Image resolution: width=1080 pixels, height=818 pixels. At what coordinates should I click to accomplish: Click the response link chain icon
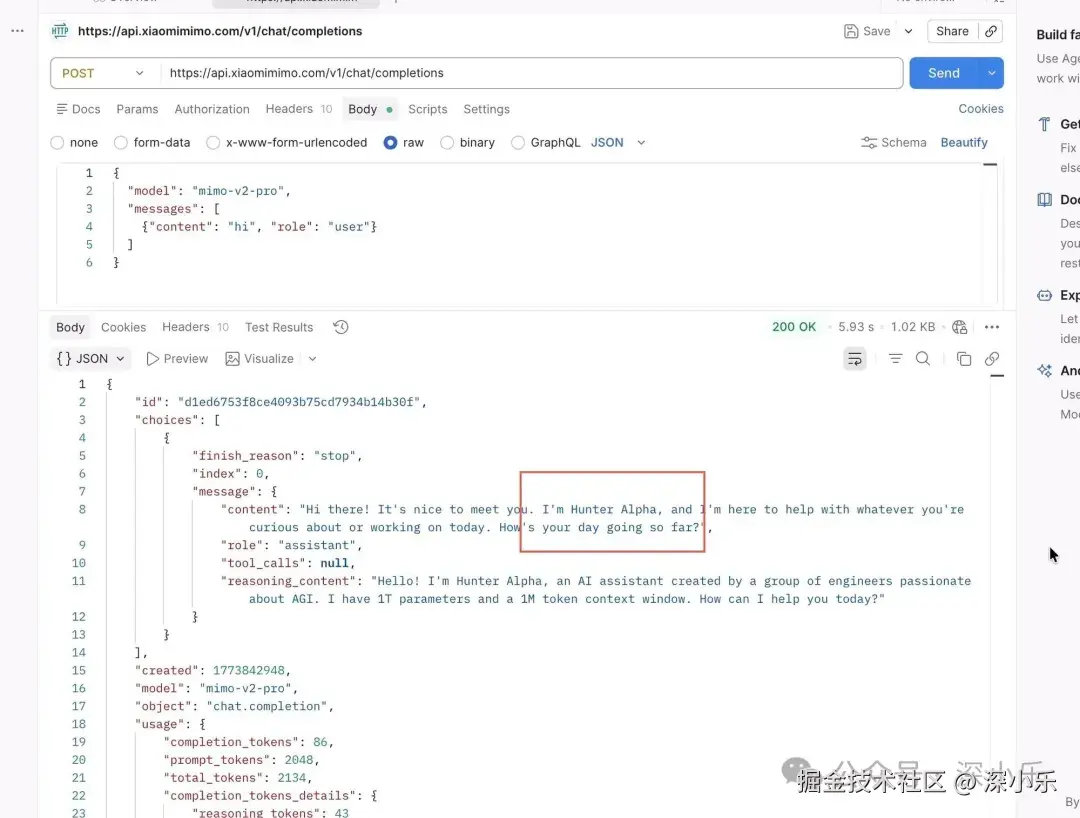[992, 359]
